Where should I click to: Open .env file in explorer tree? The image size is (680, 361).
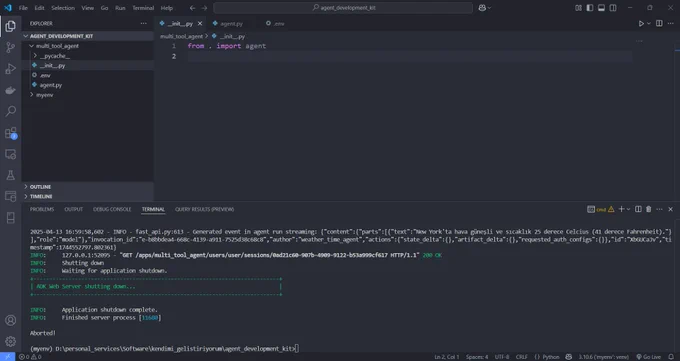88,75
